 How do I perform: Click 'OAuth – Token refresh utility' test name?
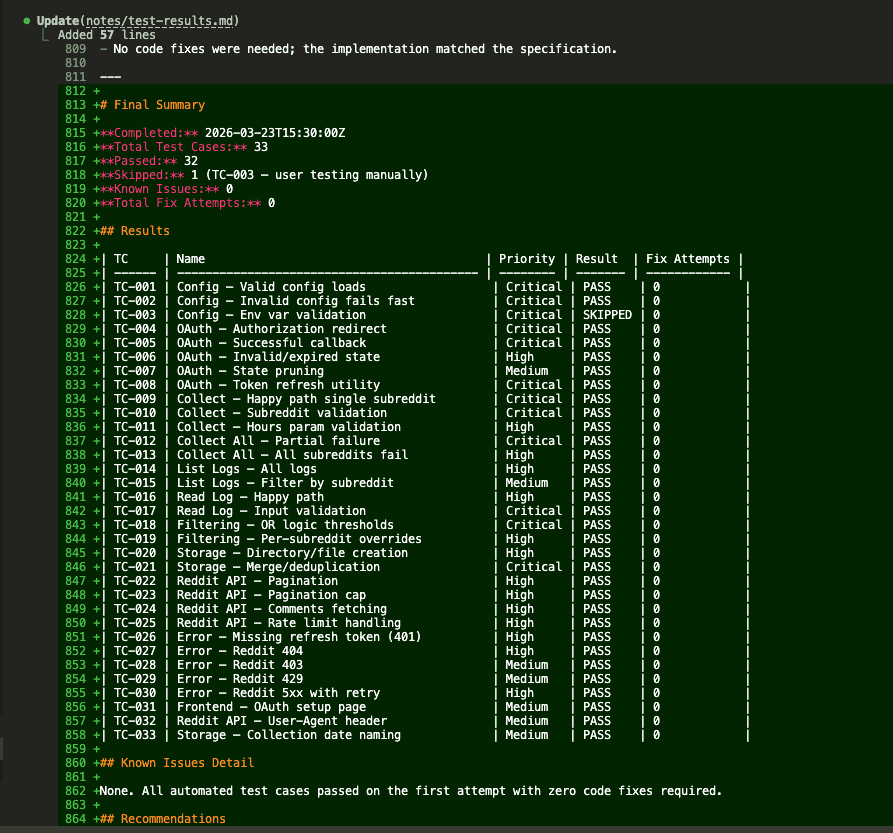coord(278,385)
